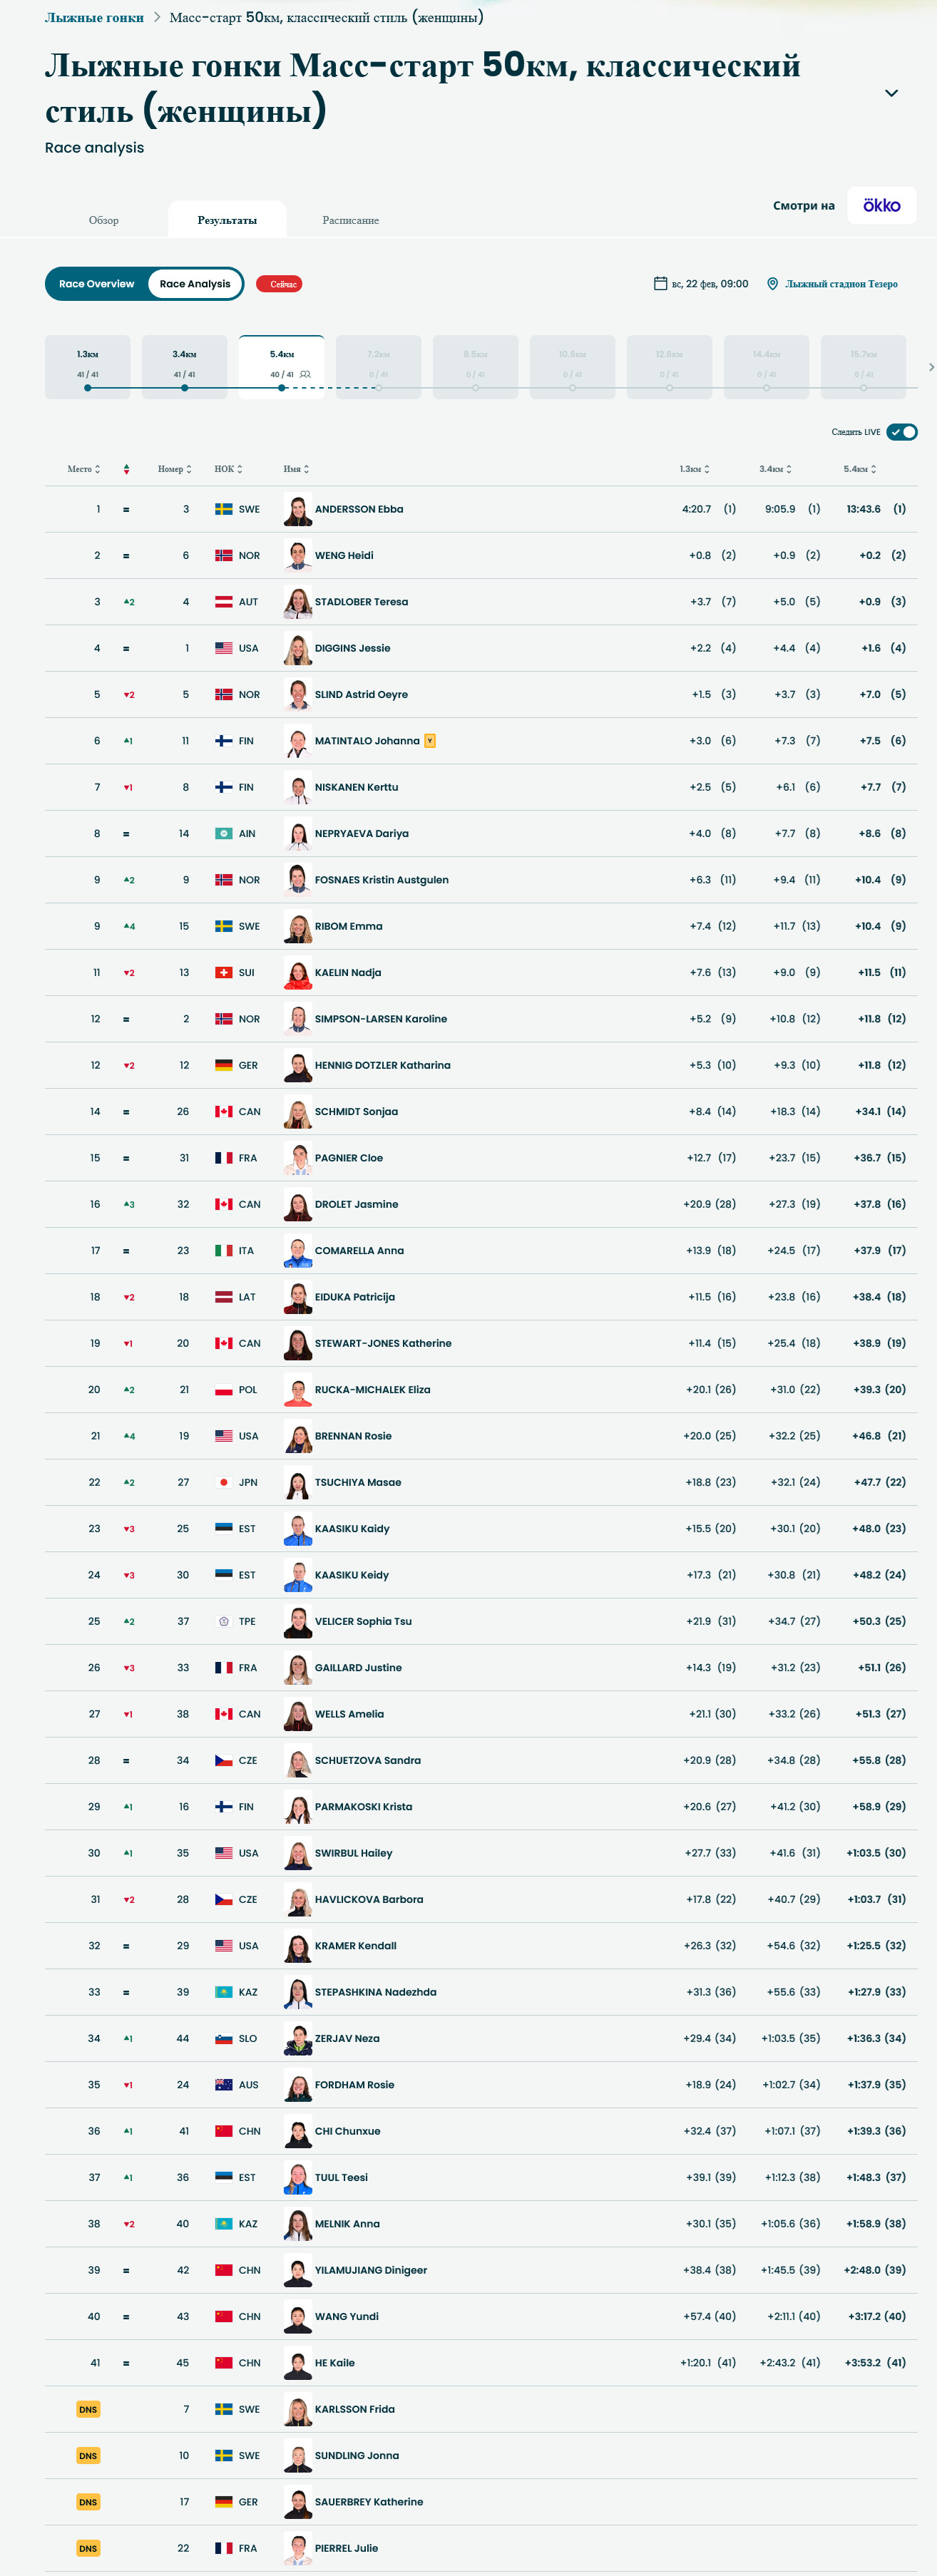The image size is (937, 2576).
Task: Click the calendar icon beside race date
Action: [x=660, y=284]
